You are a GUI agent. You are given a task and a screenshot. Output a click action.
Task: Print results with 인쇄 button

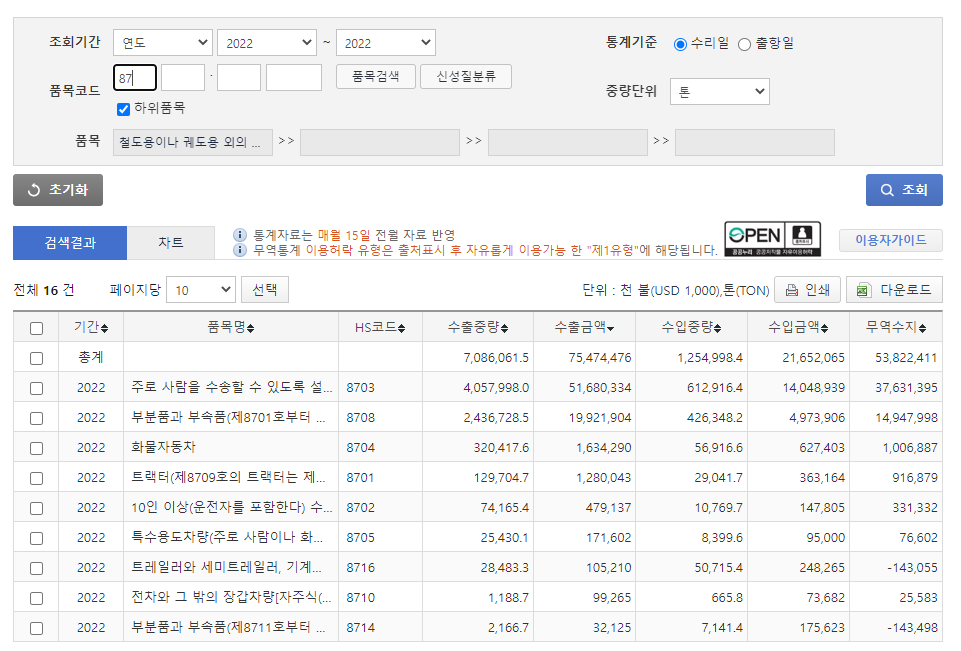coord(807,289)
